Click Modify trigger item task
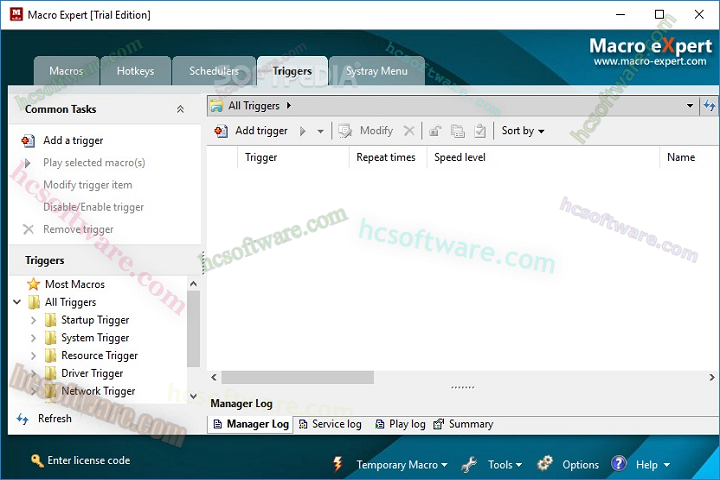The height and width of the screenshot is (480, 720). pyautogui.click(x=88, y=185)
